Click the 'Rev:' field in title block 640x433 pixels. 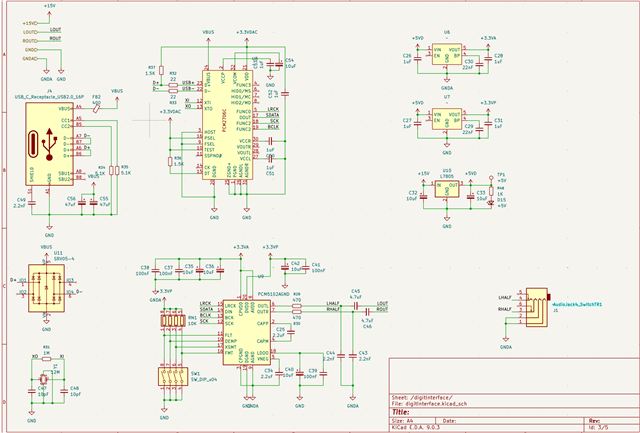[594, 420]
